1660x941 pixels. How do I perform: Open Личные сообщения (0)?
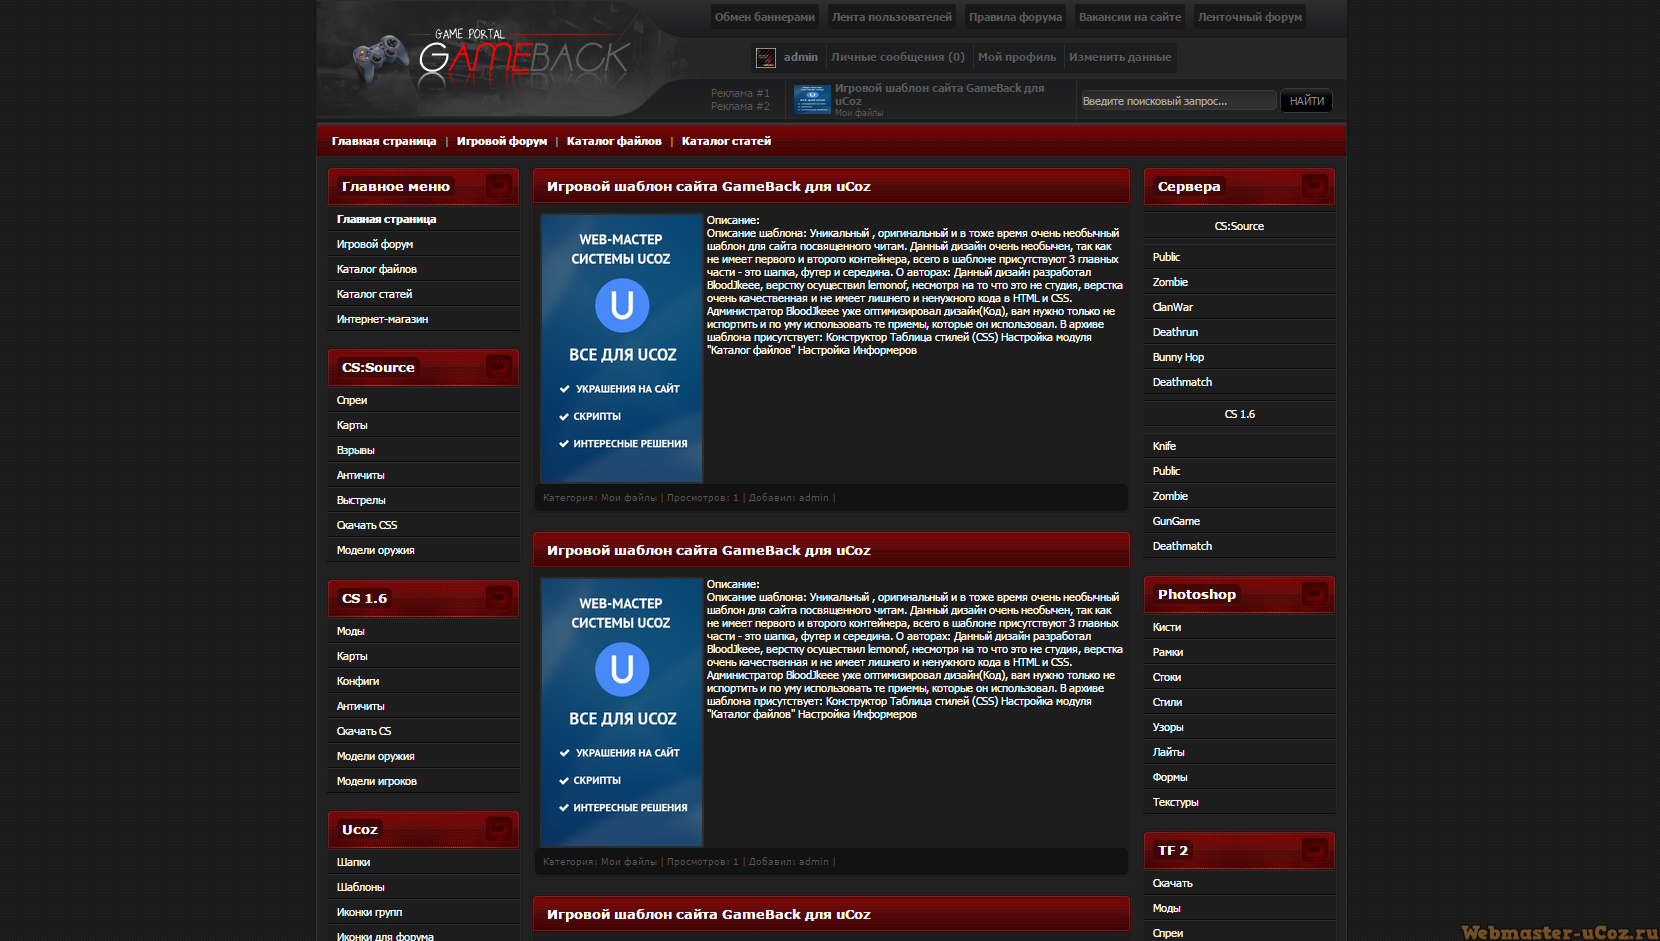click(897, 57)
